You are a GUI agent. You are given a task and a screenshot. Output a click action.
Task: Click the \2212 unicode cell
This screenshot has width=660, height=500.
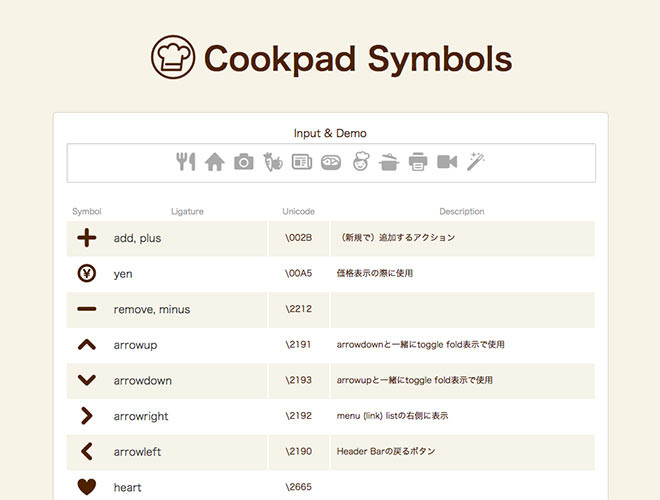tap(298, 309)
